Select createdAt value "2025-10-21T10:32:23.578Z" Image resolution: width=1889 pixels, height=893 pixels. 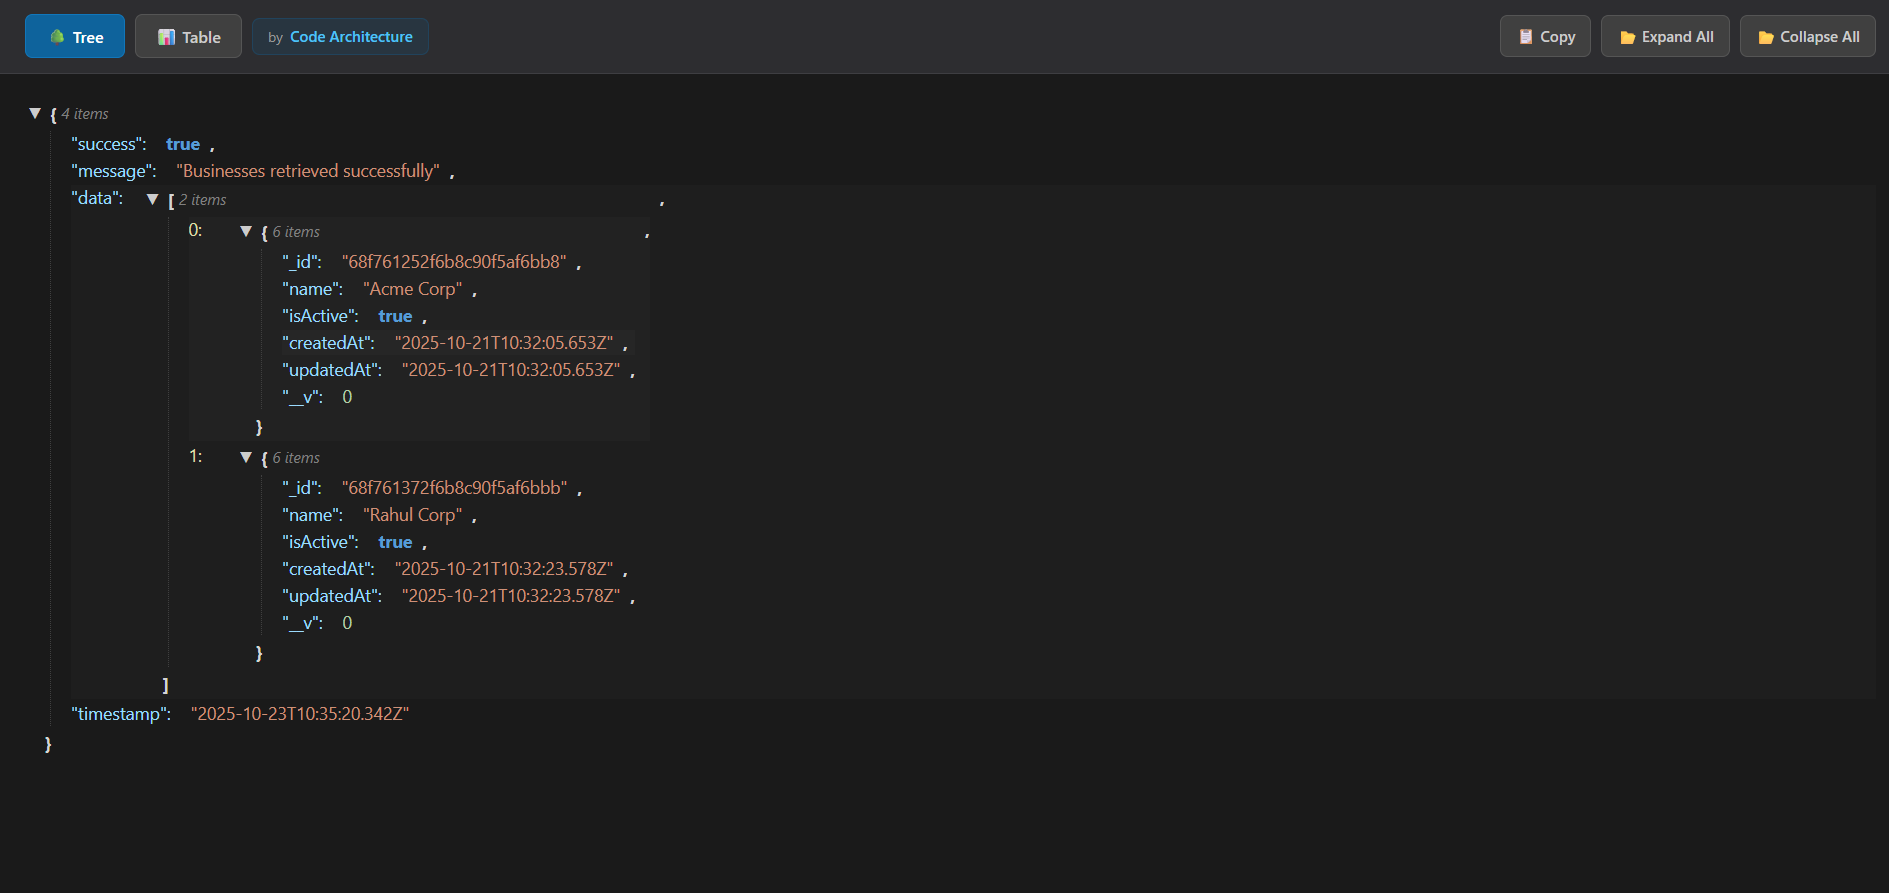(504, 568)
